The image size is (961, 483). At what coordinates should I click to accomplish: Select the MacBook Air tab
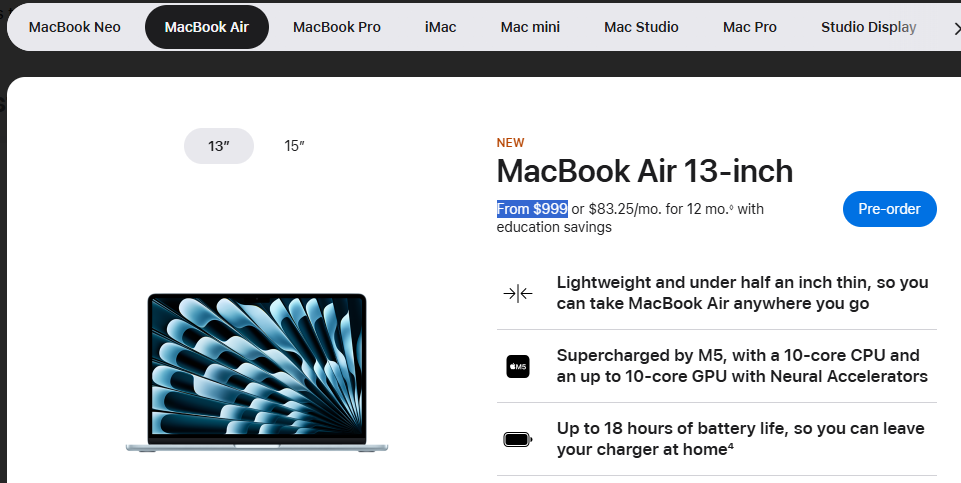pos(207,28)
